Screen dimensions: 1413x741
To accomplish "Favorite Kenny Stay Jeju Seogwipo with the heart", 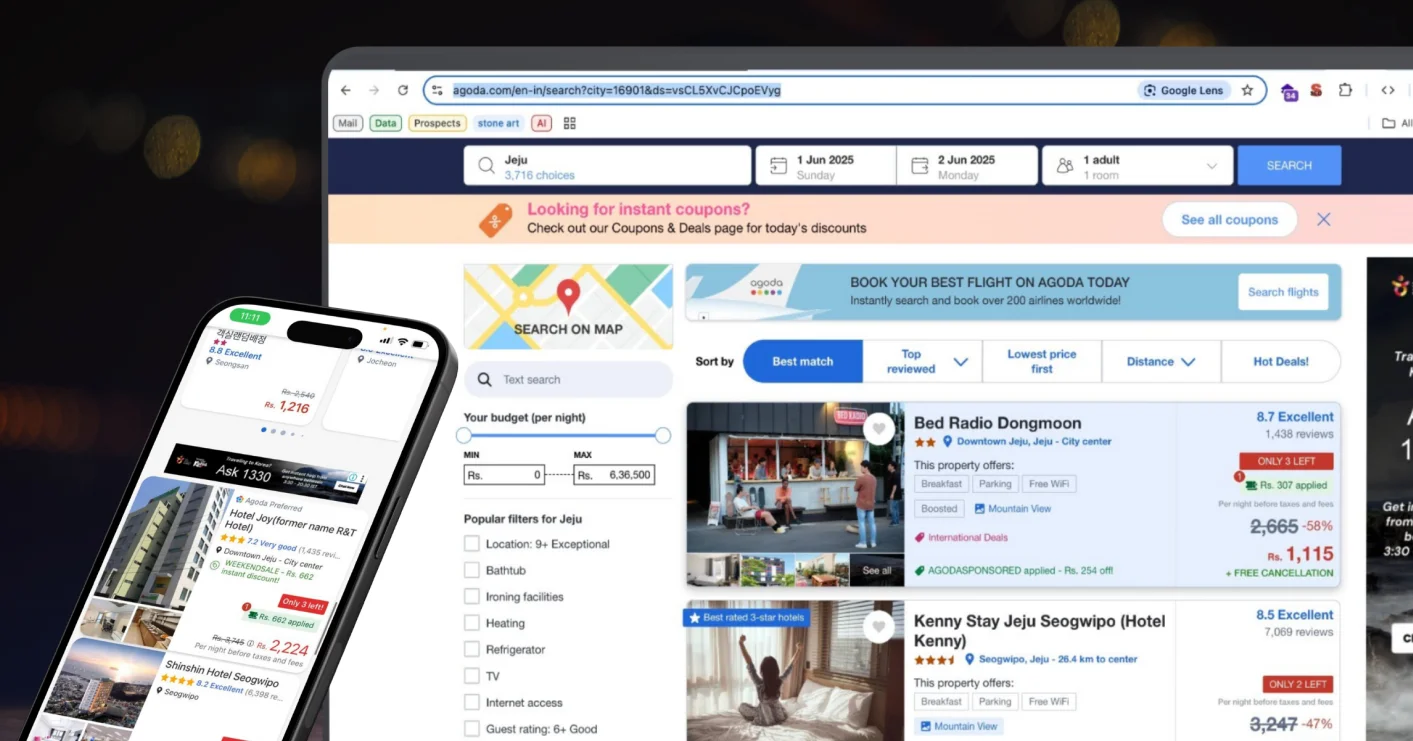I will click(878, 627).
